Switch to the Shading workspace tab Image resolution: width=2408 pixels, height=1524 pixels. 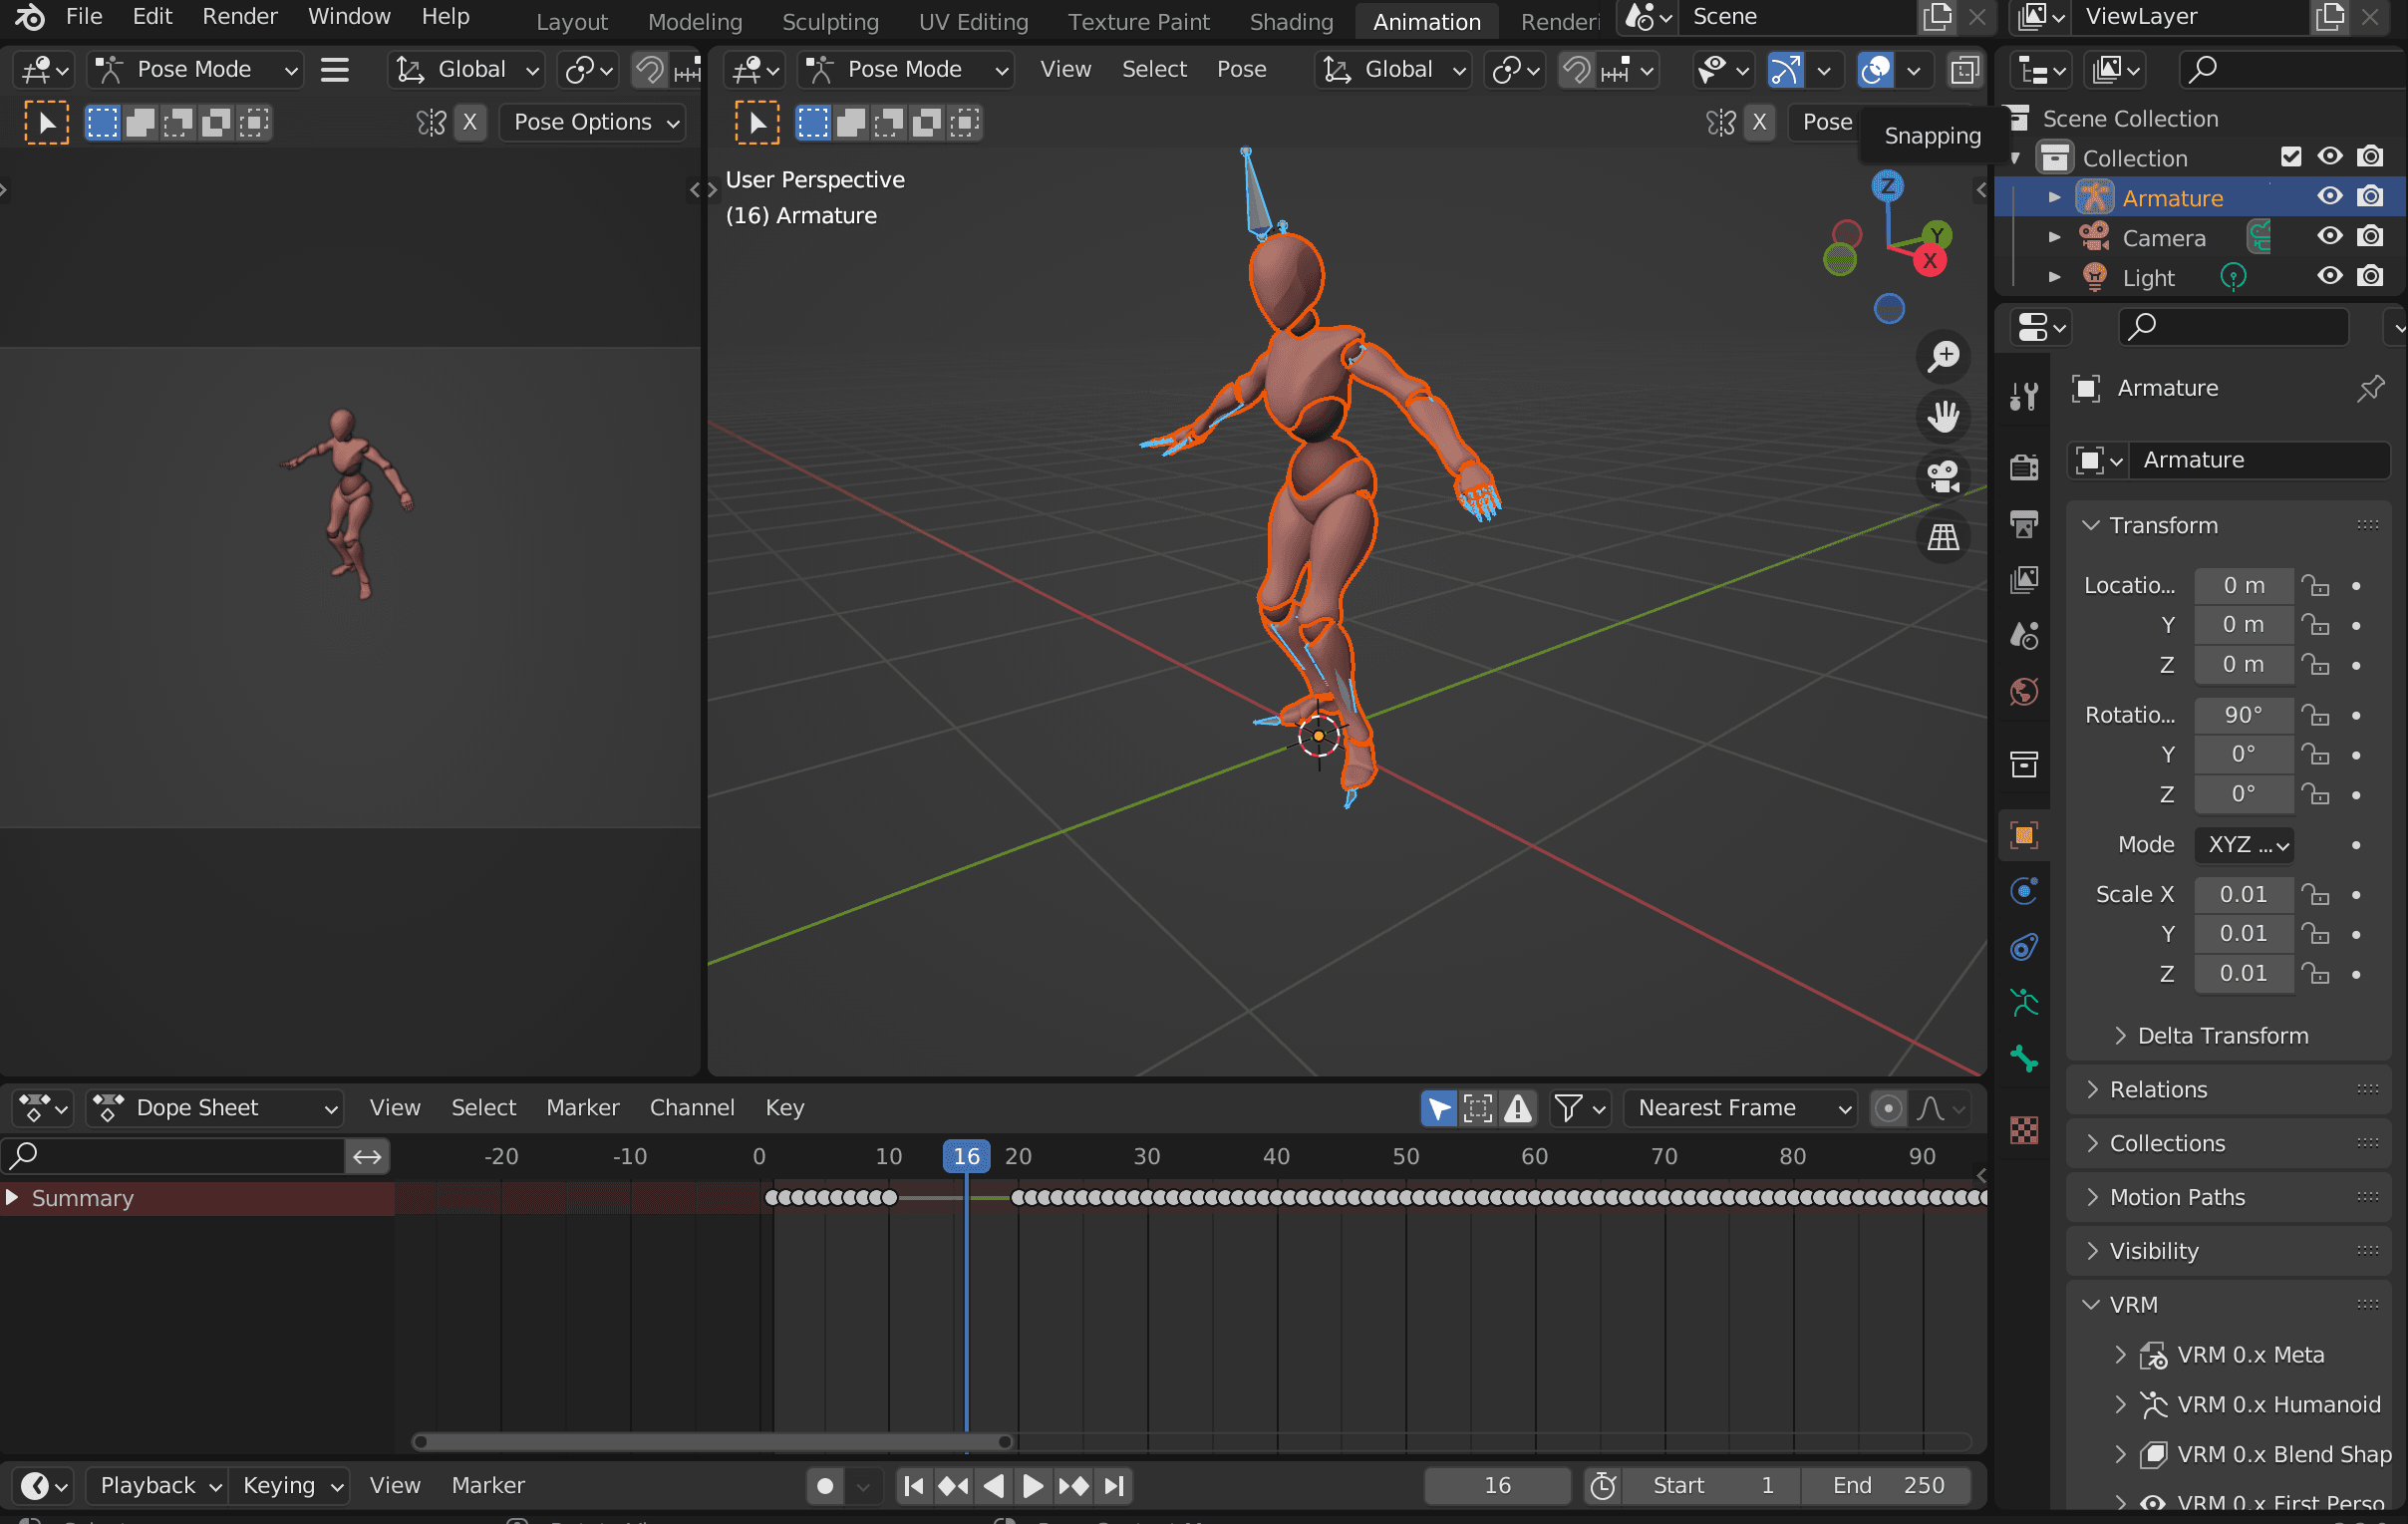tap(1291, 21)
